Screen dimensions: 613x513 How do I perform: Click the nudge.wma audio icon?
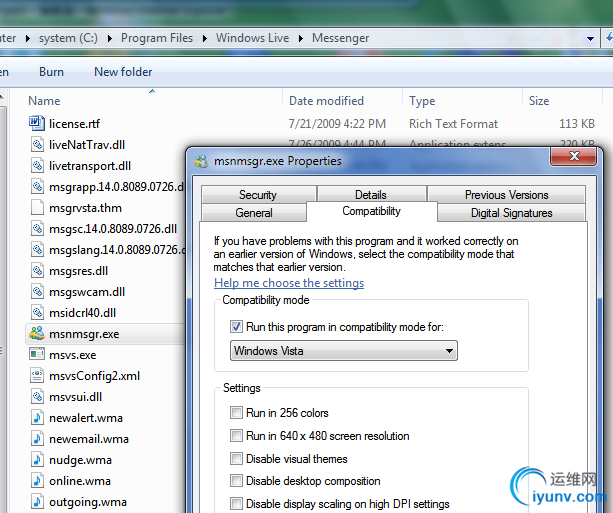click(37, 460)
